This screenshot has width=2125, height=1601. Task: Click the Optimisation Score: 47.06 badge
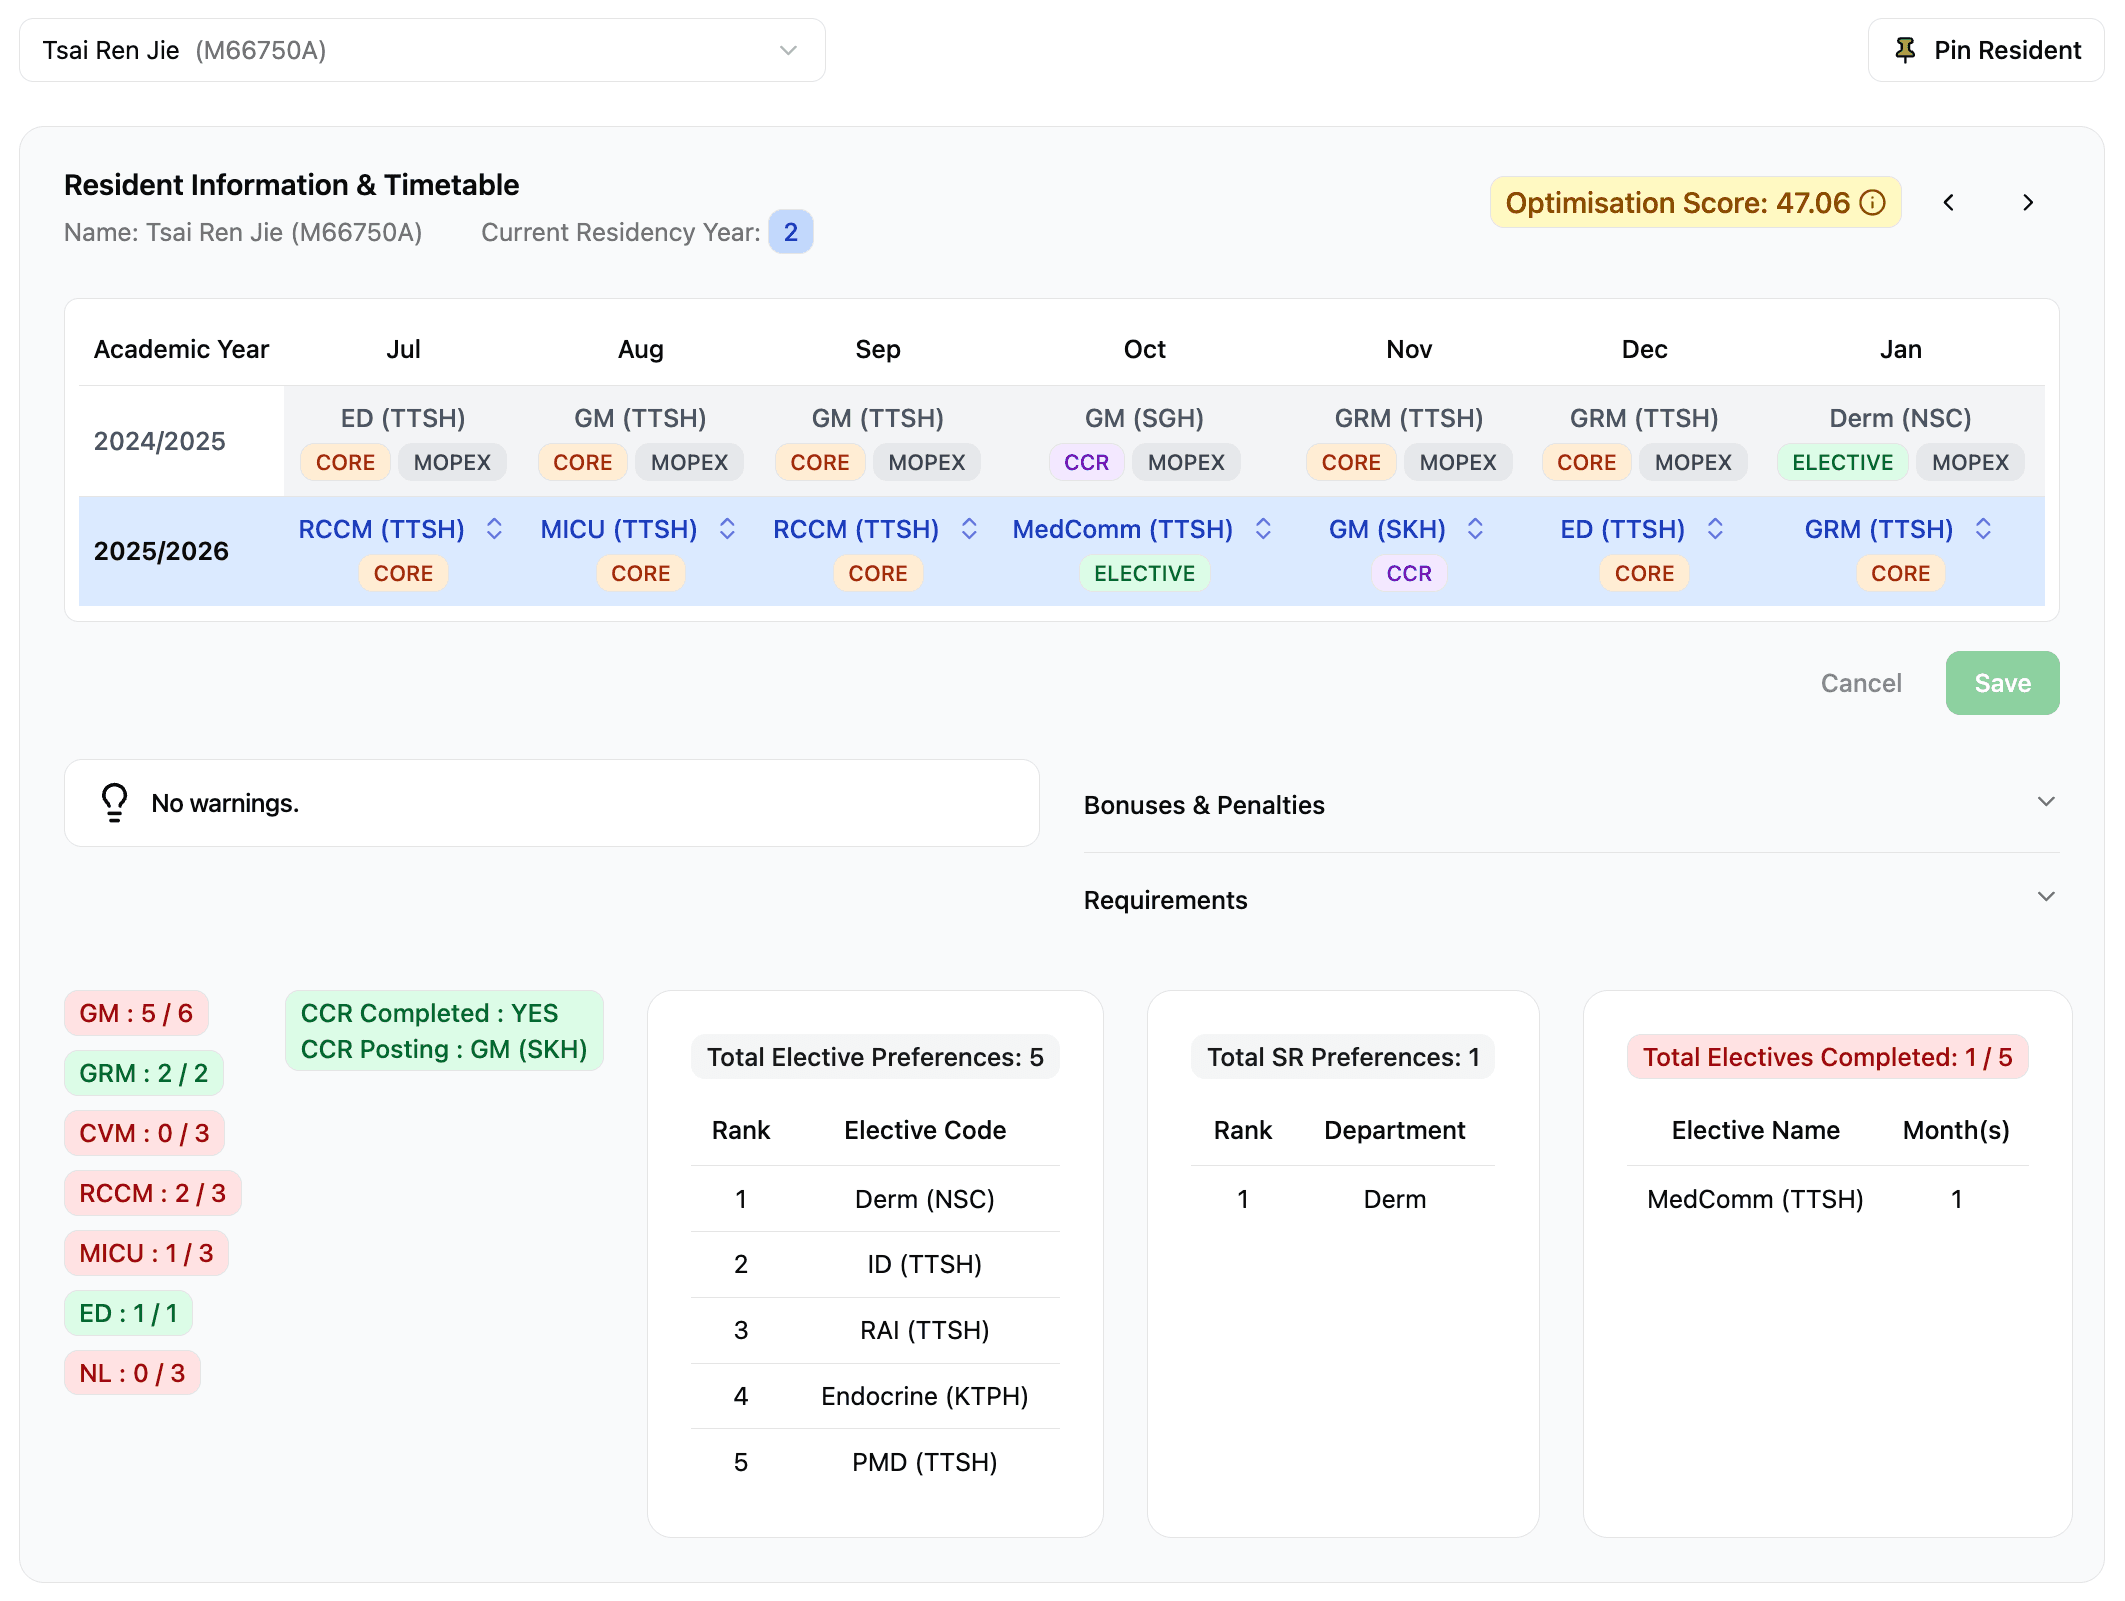click(x=1695, y=203)
